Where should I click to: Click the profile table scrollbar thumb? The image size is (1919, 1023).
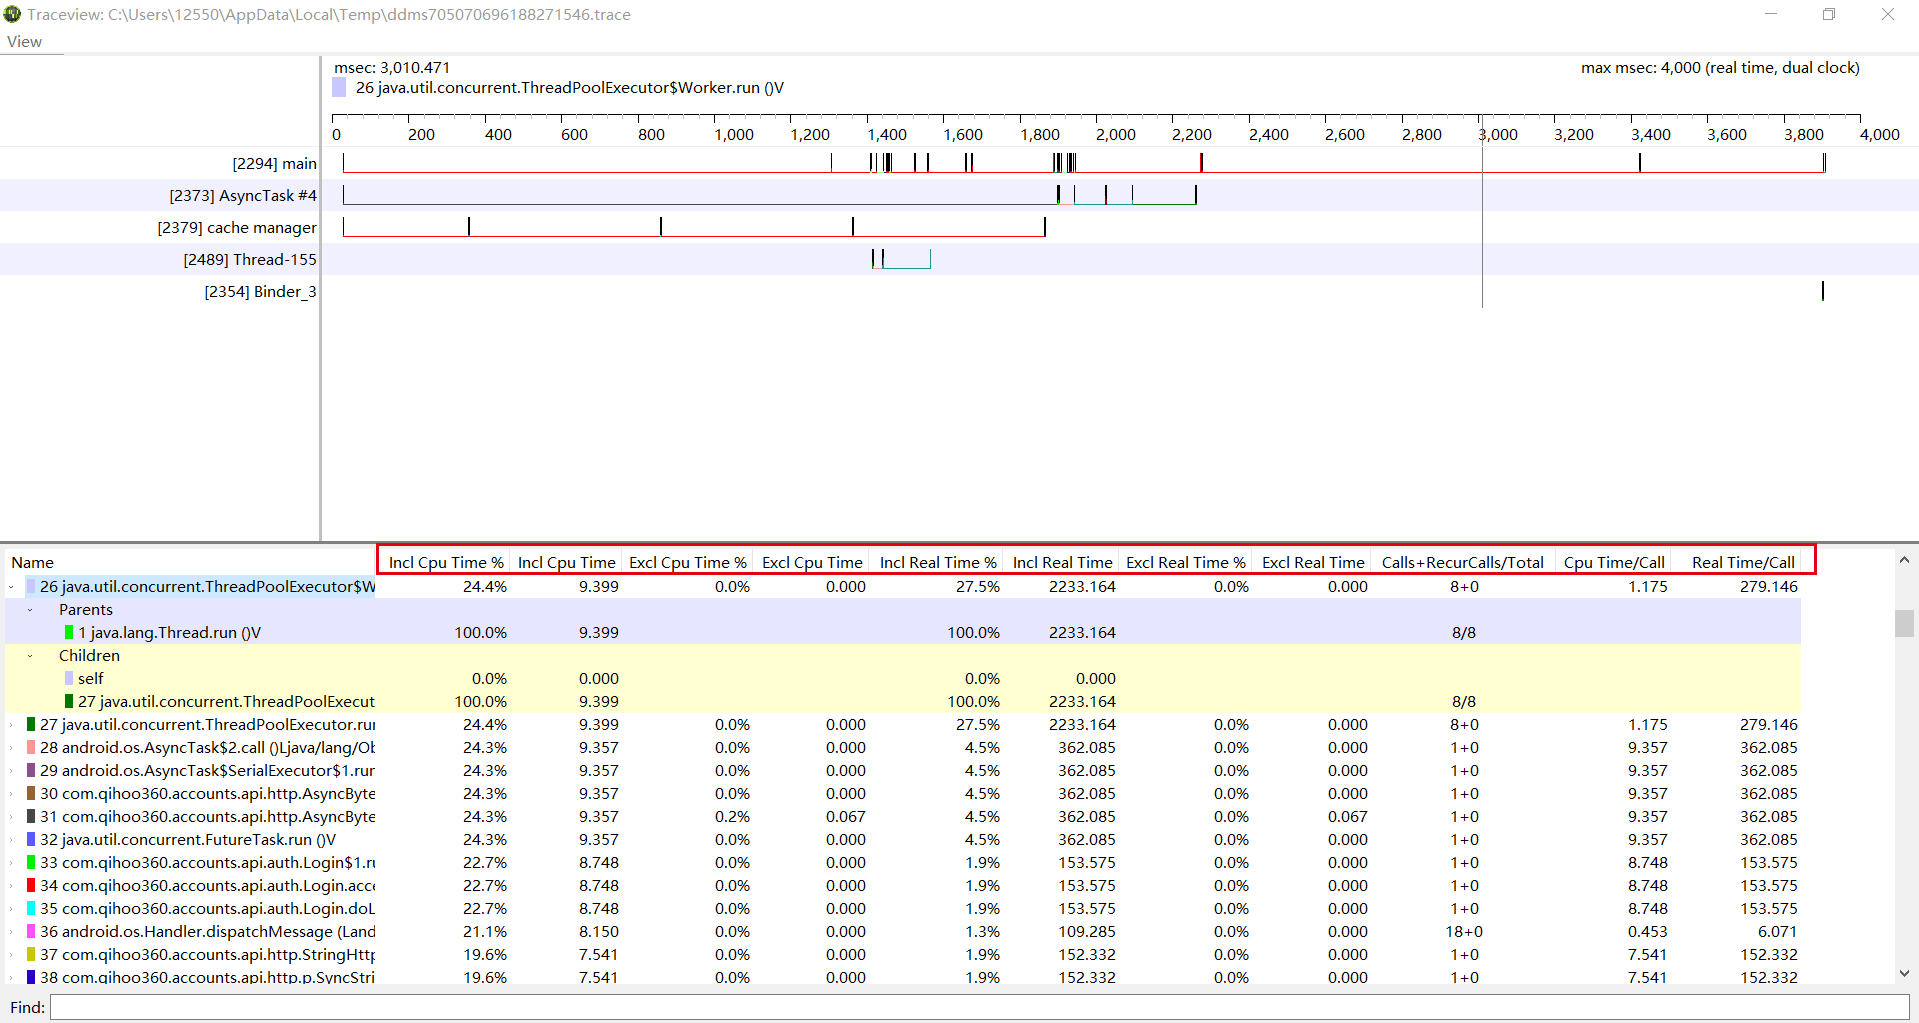tap(1904, 623)
